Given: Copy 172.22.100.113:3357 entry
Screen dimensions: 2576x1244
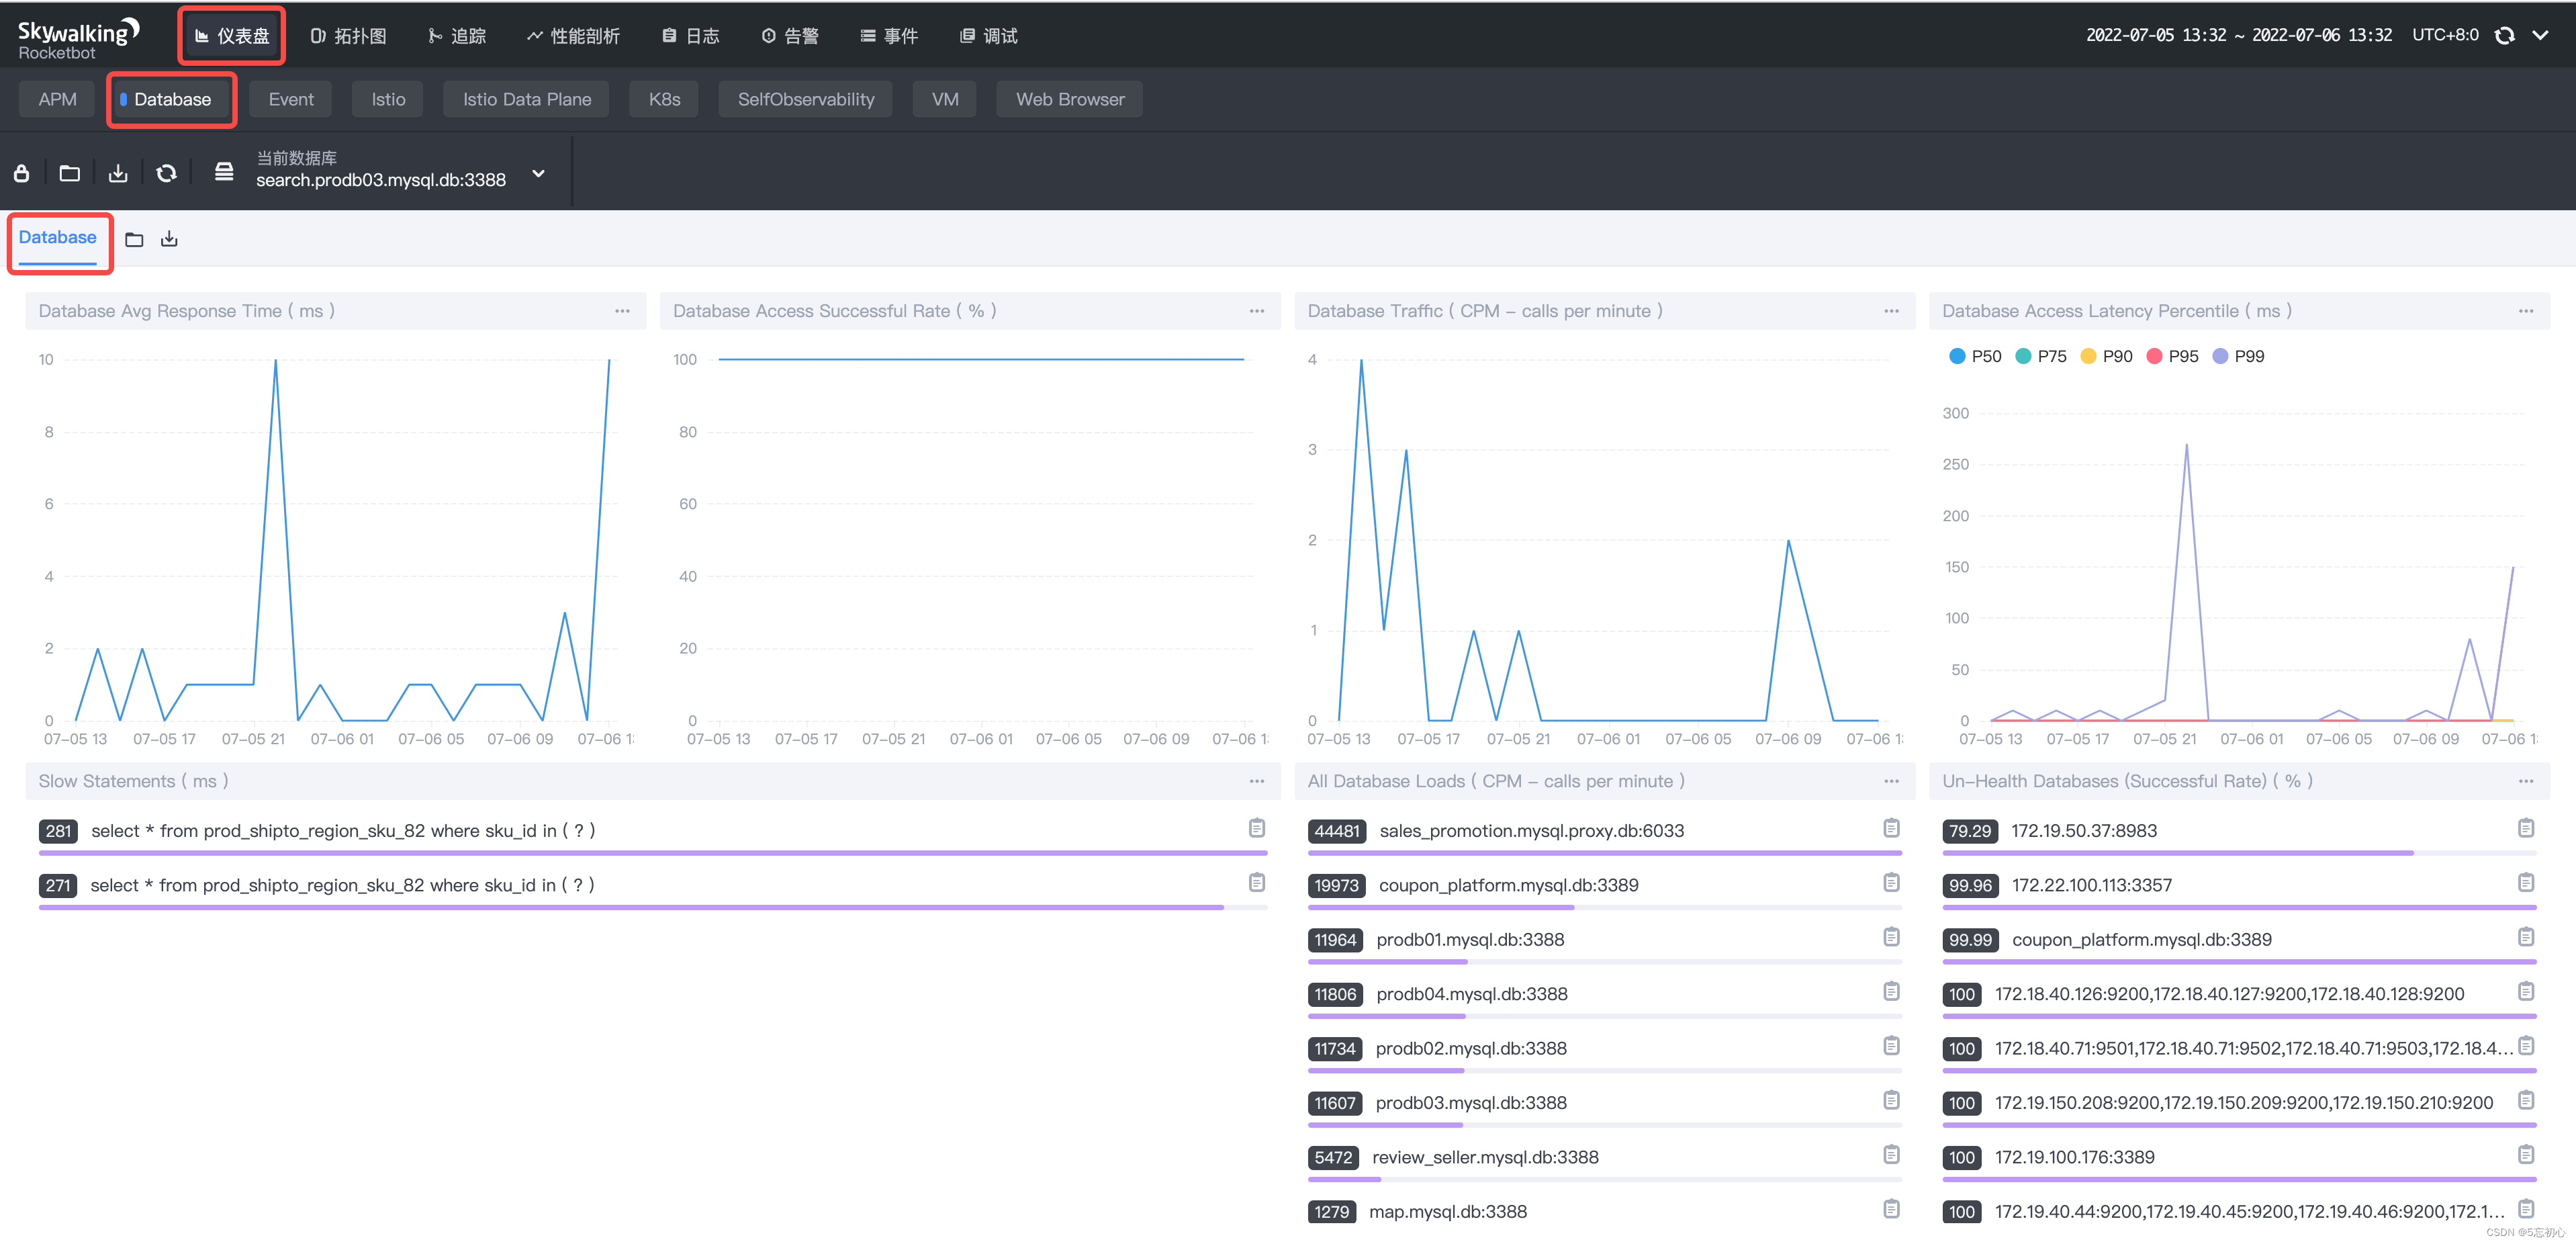Looking at the screenshot, I should 2526,882.
